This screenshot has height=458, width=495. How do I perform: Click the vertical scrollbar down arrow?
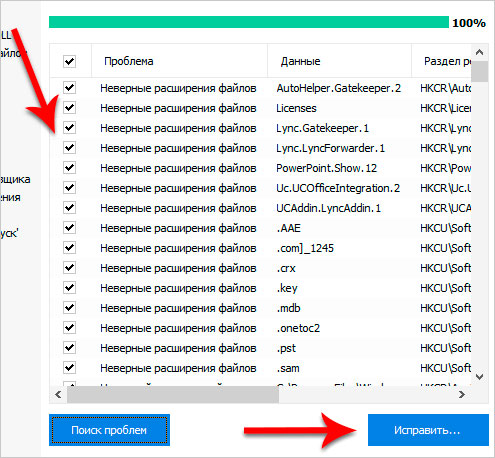pos(480,377)
